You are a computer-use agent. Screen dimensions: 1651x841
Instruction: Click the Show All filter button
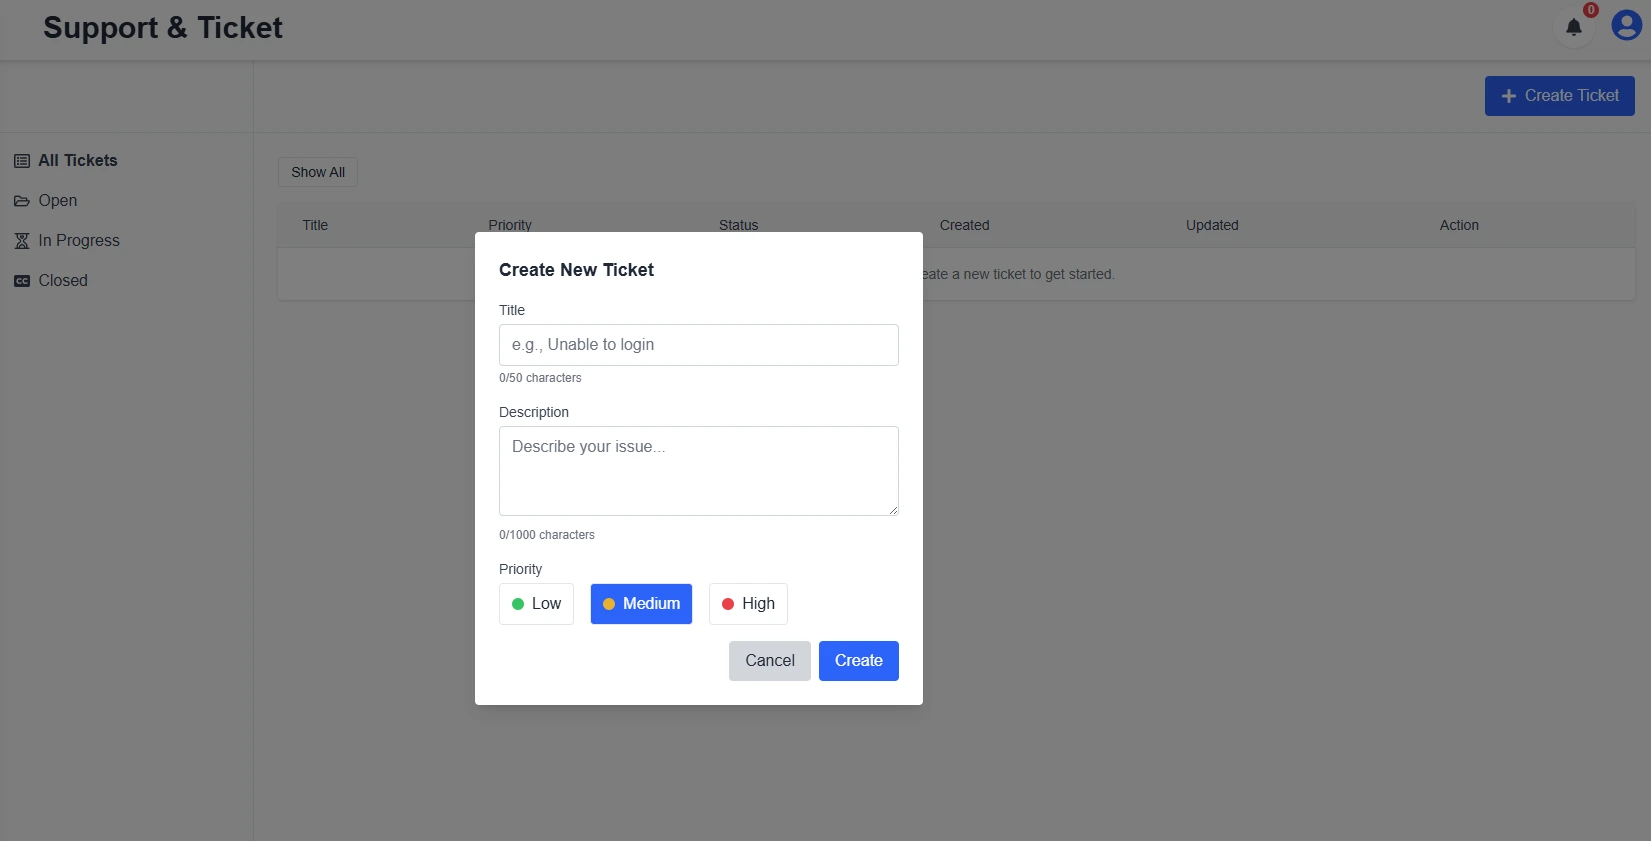pyautogui.click(x=317, y=171)
